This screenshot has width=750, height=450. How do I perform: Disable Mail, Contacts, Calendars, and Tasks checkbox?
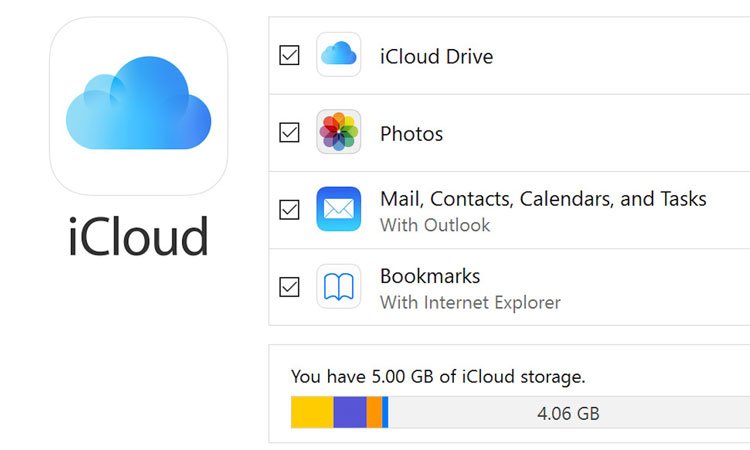coord(289,210)
